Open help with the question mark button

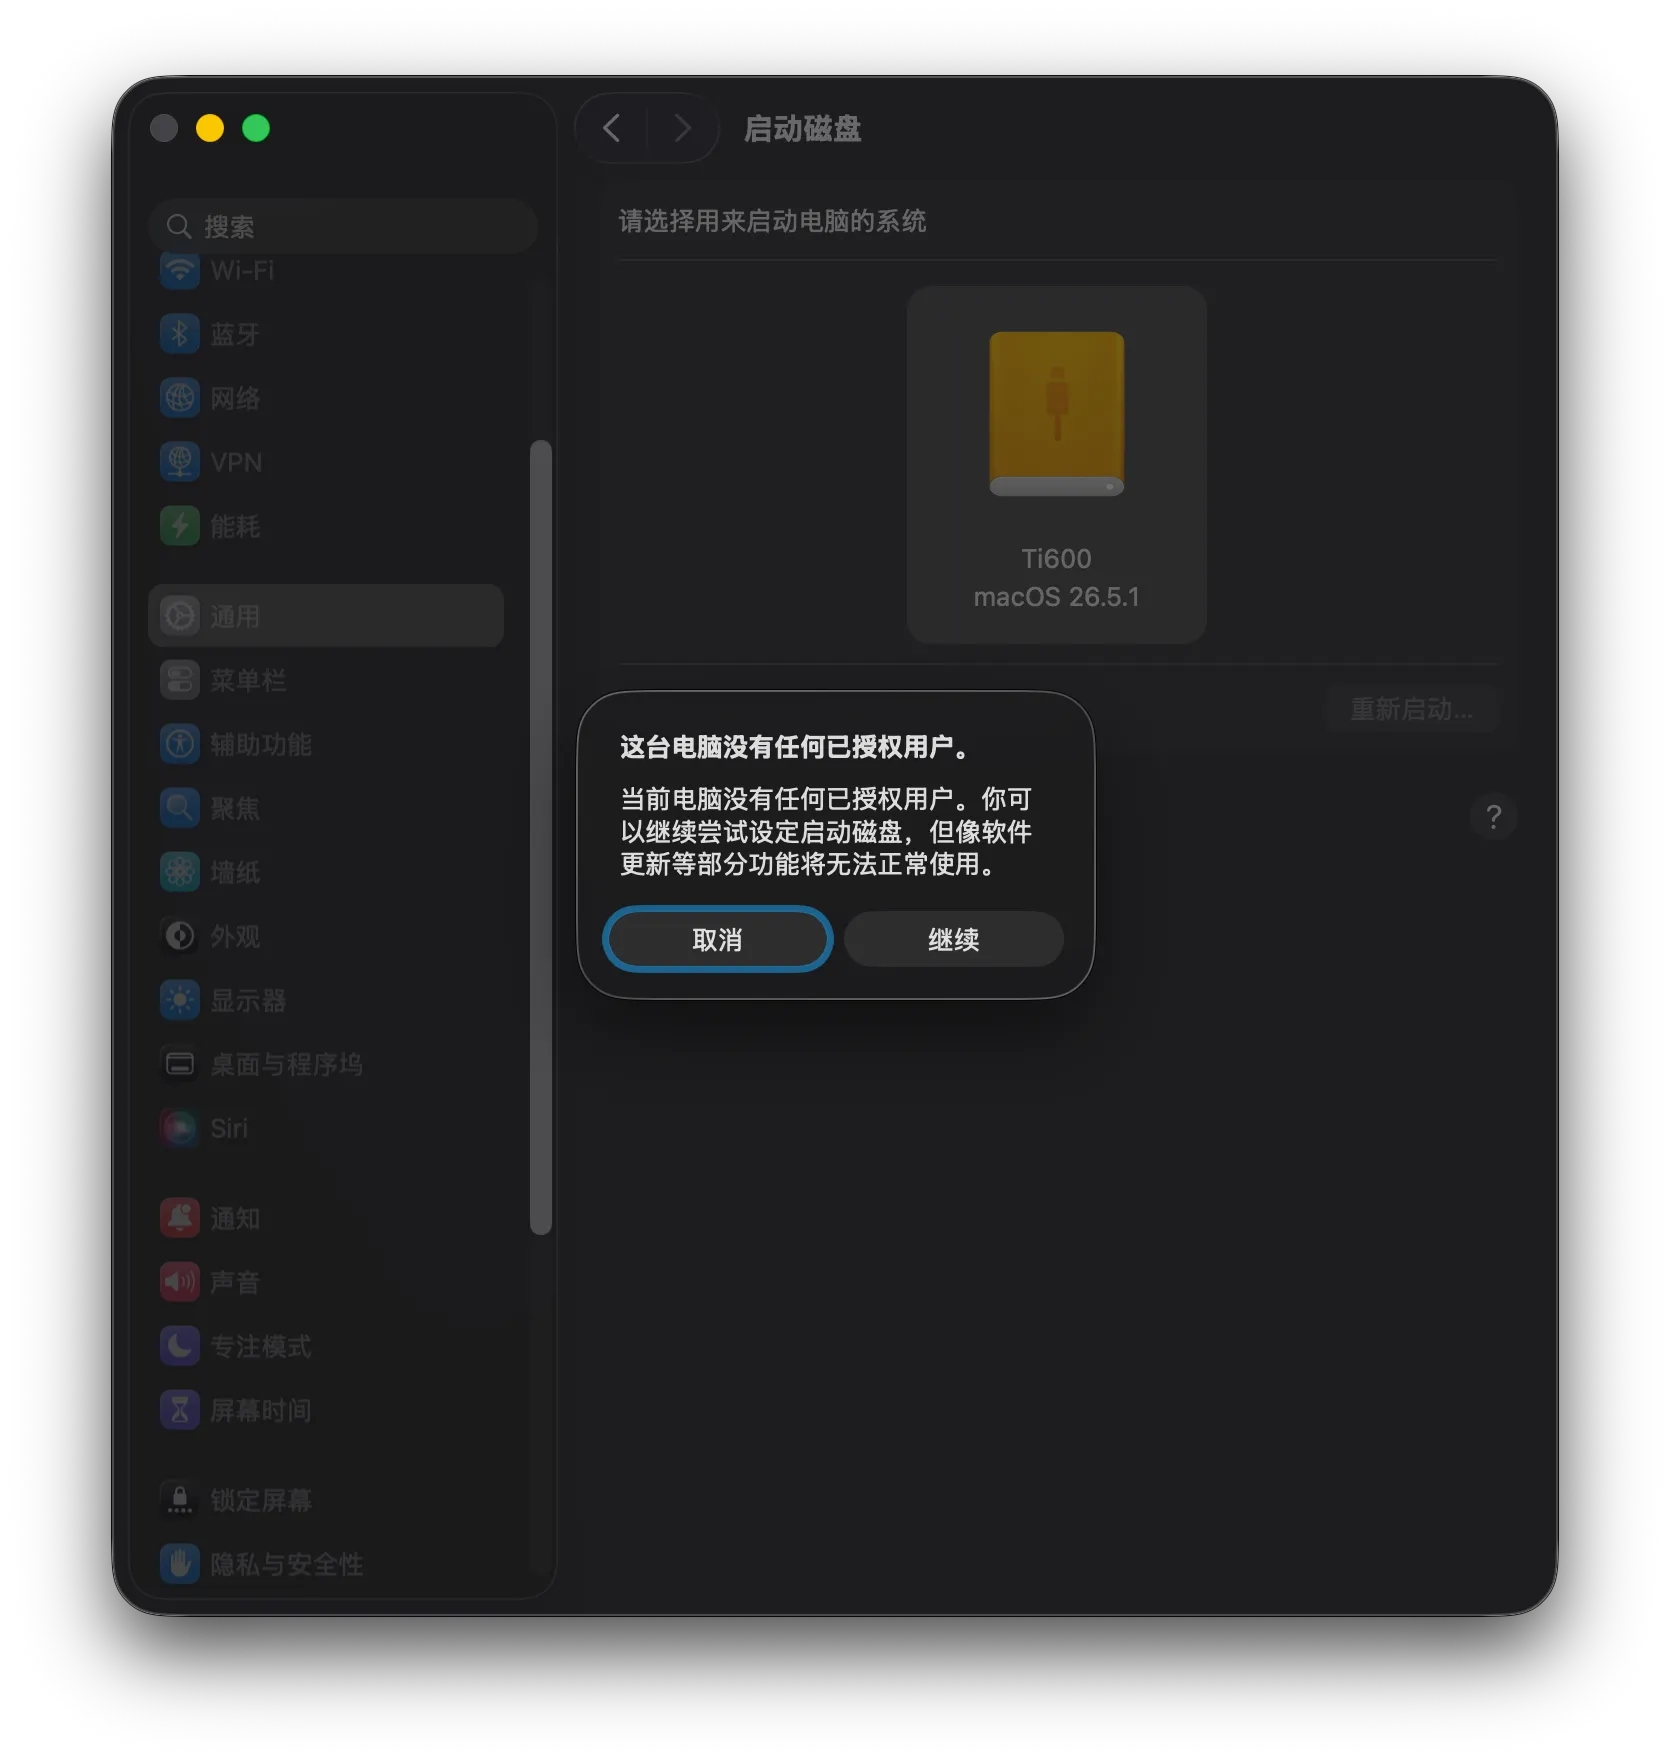[1494, 817]
